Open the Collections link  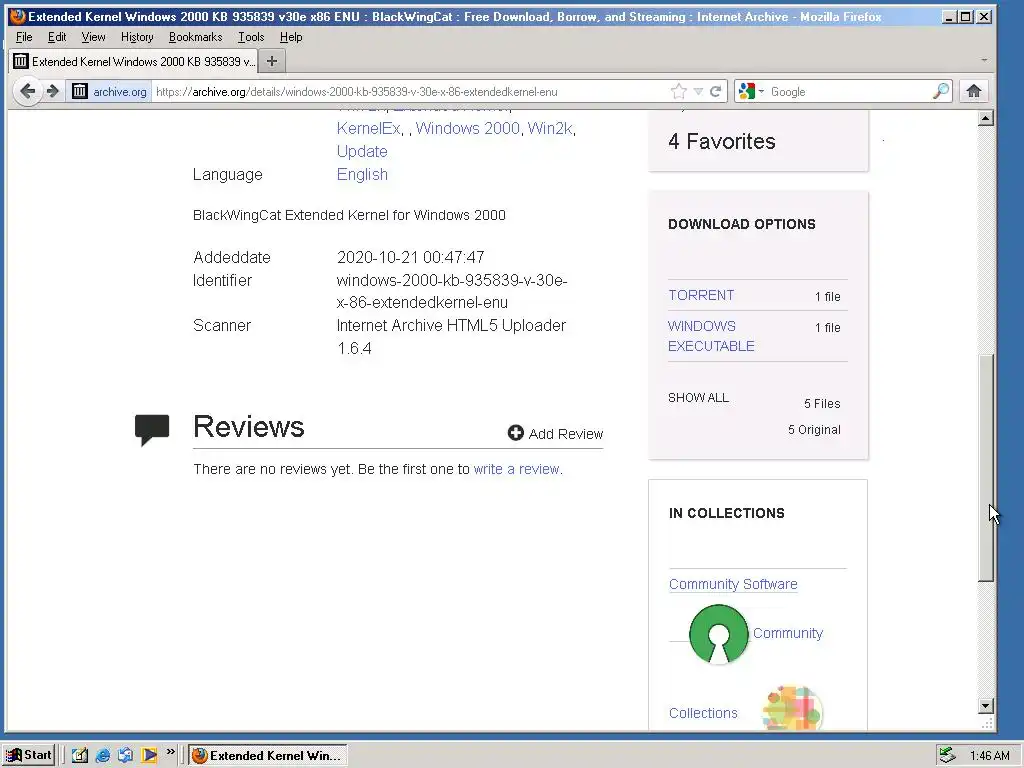[x=703, y=713]
